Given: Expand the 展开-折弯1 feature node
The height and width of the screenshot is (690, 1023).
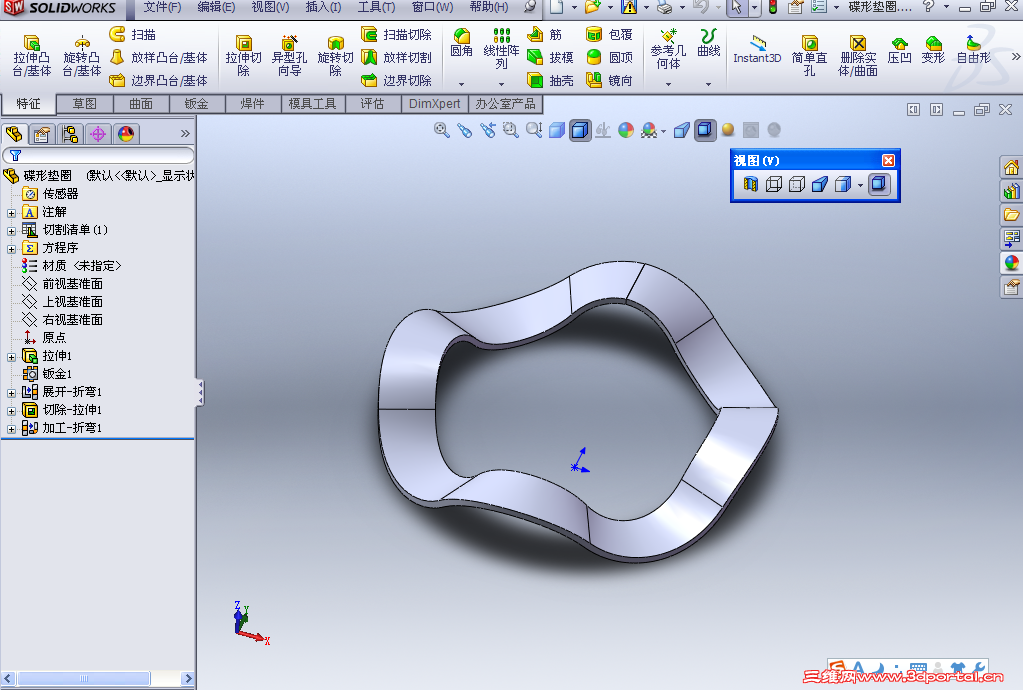Looking at the screenshot, I should click(11, 393).
